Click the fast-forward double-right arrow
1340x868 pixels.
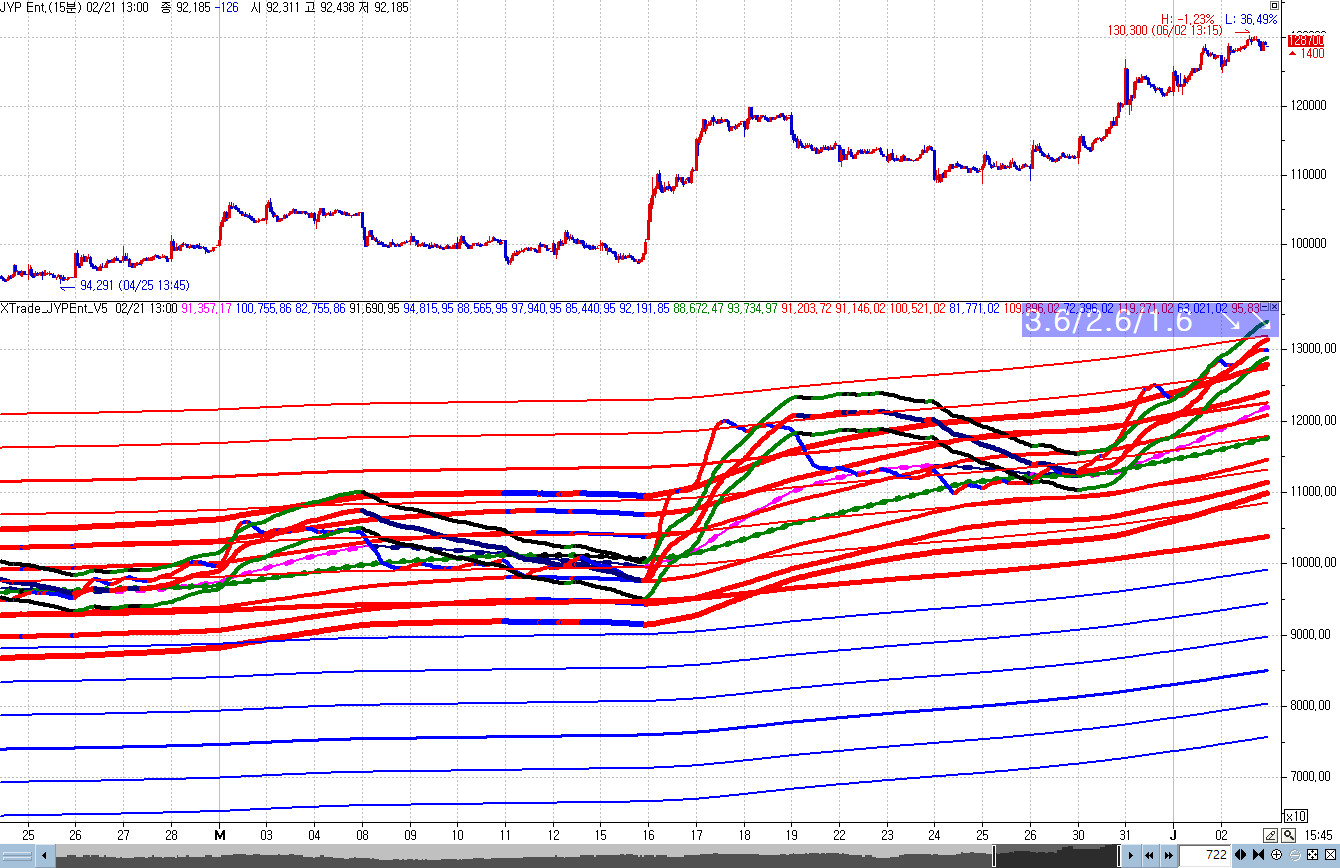(x=1168, y=855)
